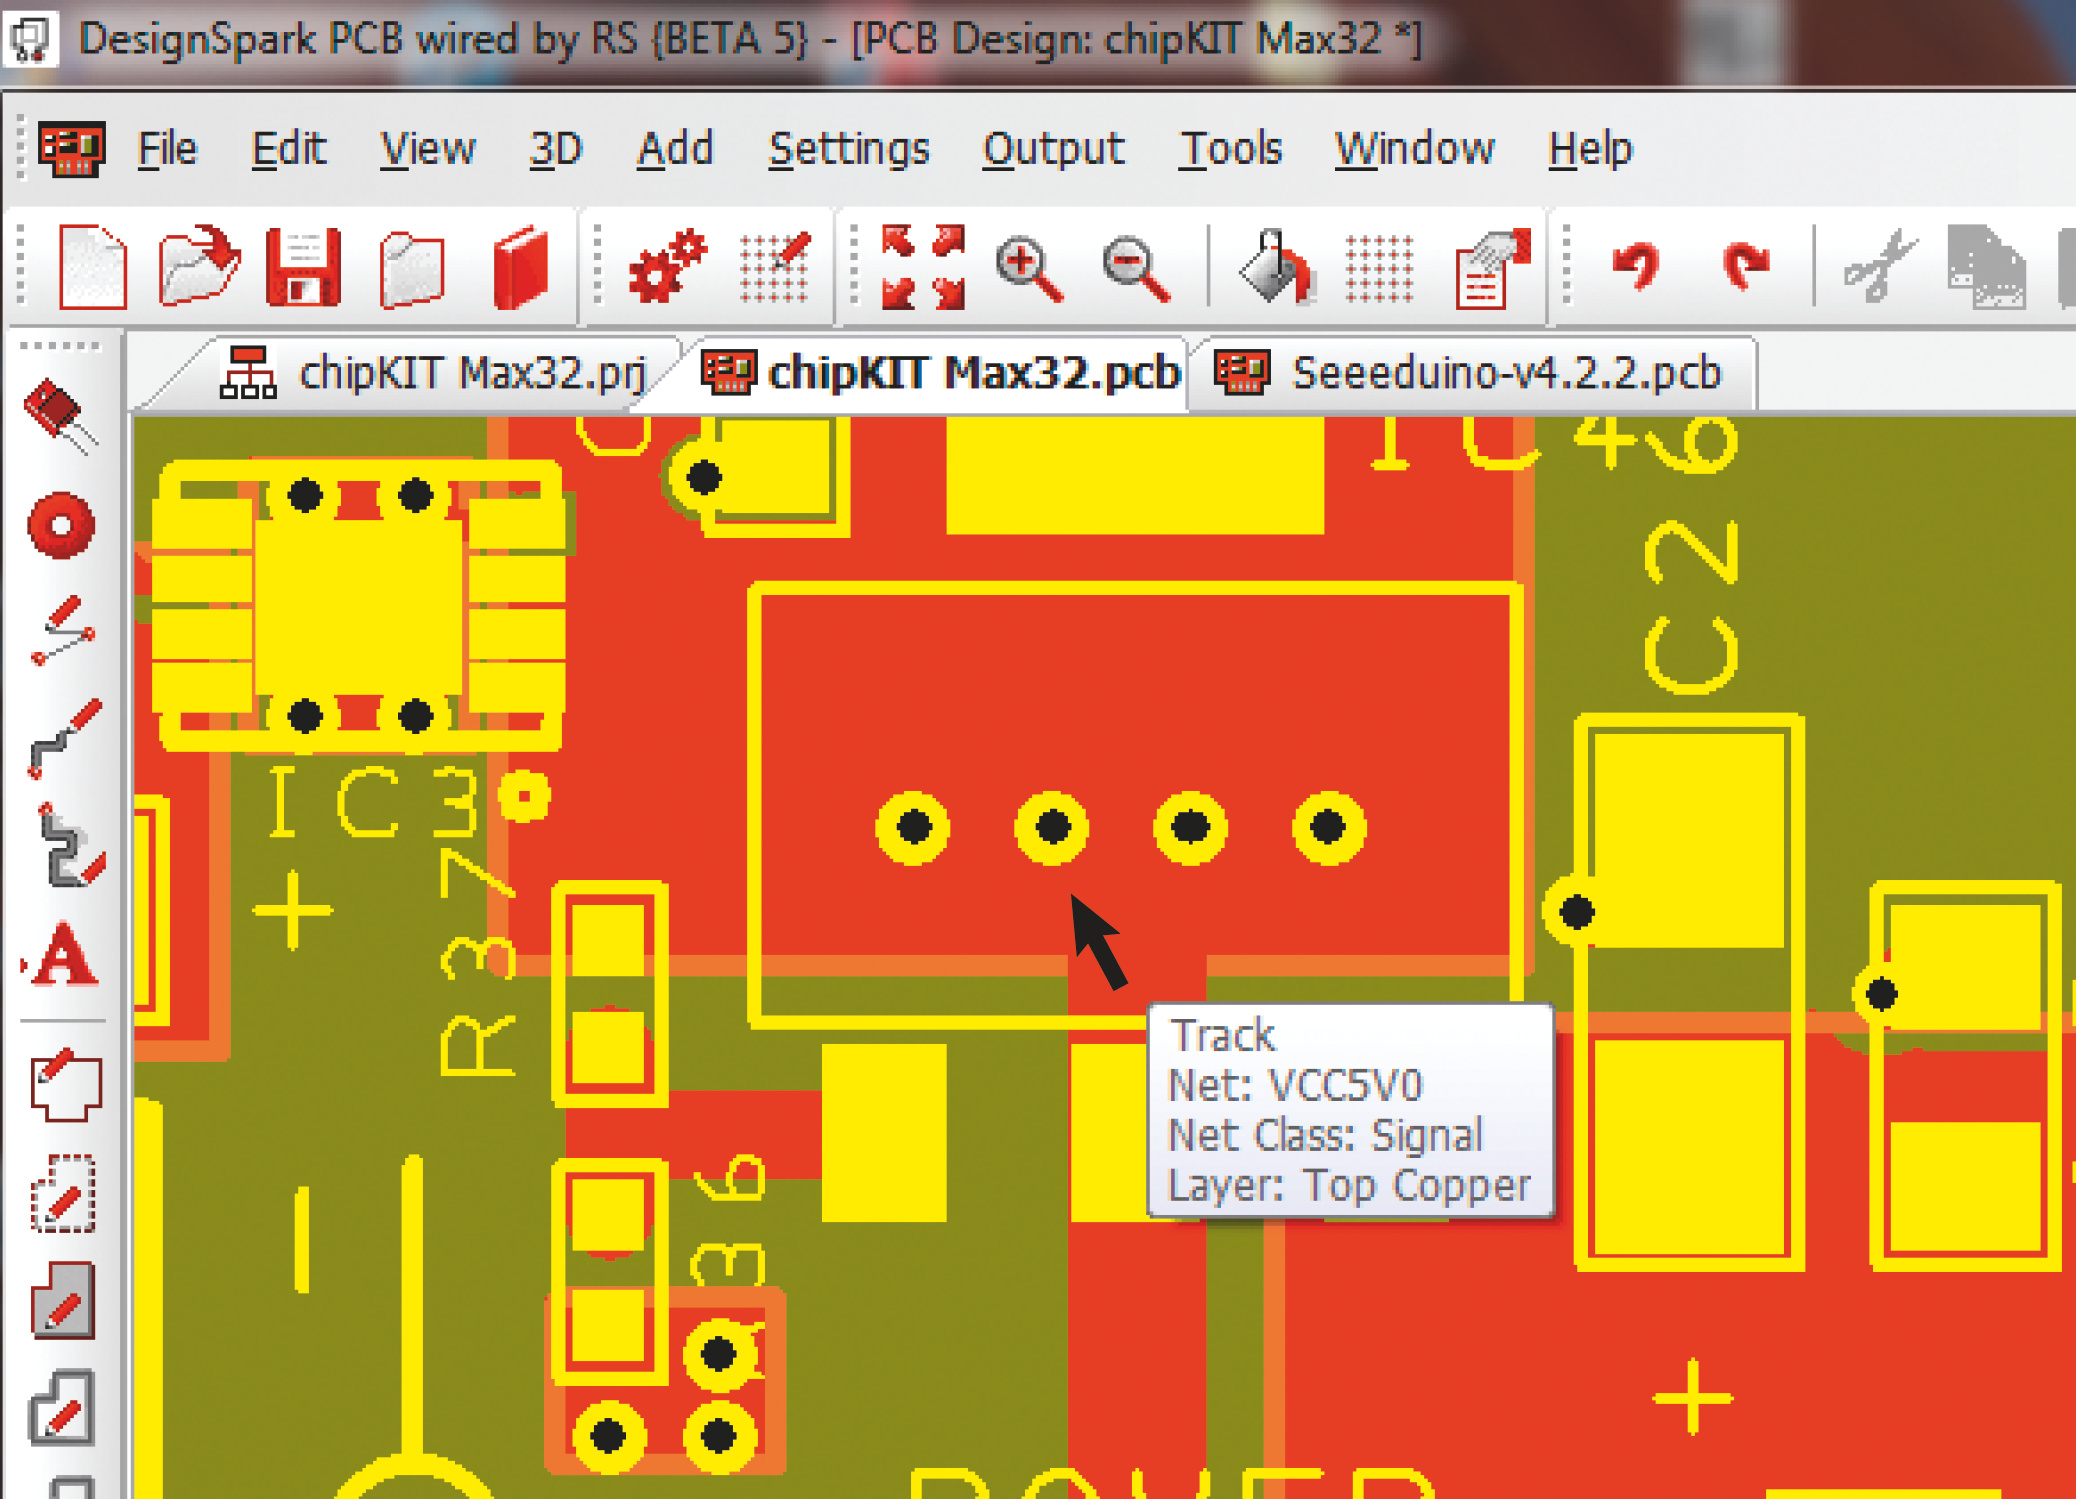Open a file with the folder icon
The image size is (2076, 1499).
(198, 265)
